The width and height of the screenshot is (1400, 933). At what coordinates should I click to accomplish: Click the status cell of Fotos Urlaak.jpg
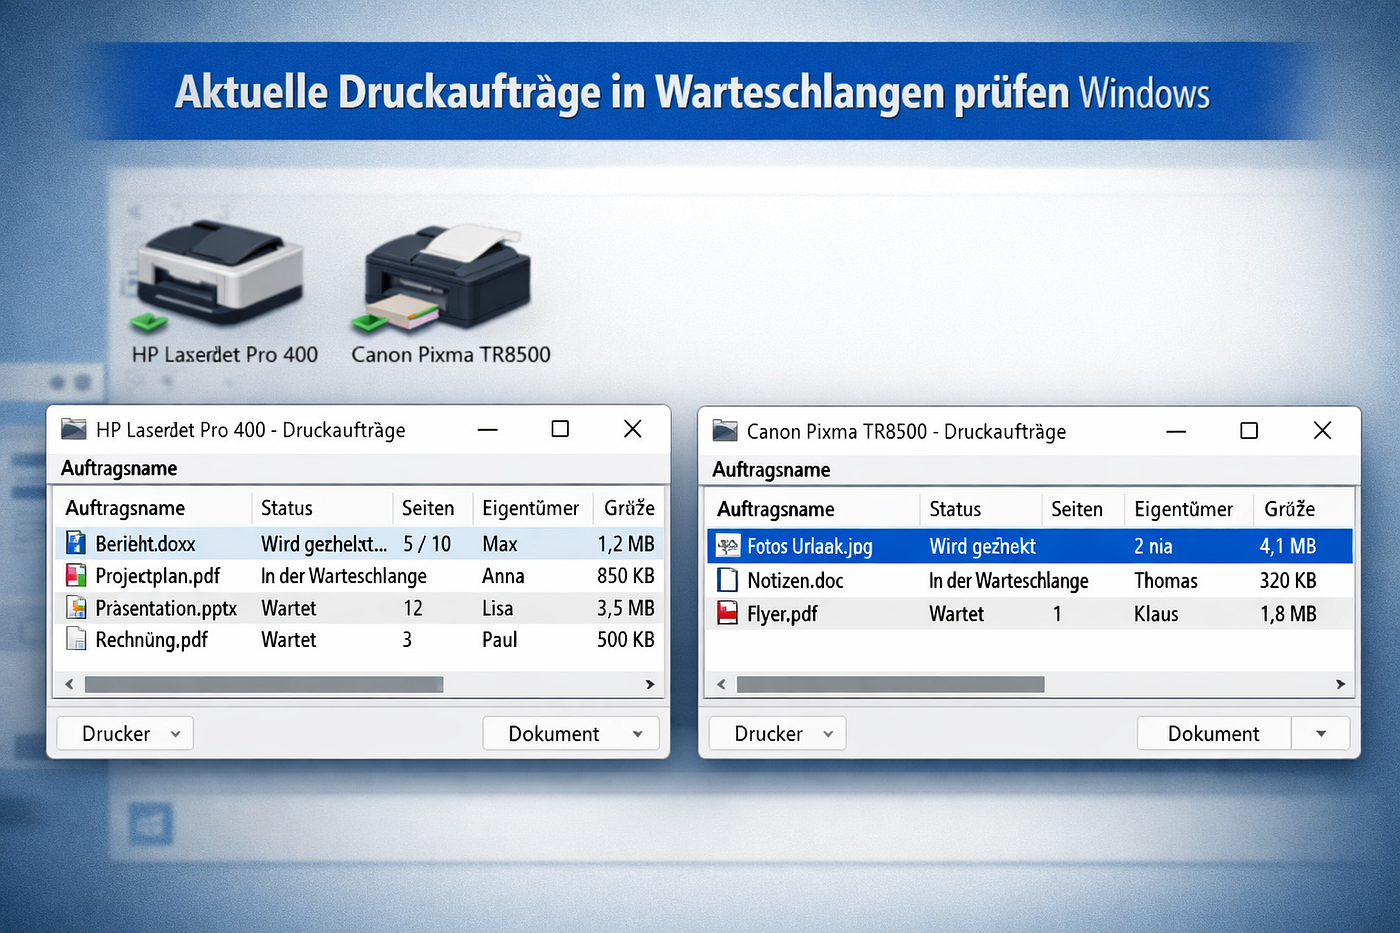tap(982, 546)
